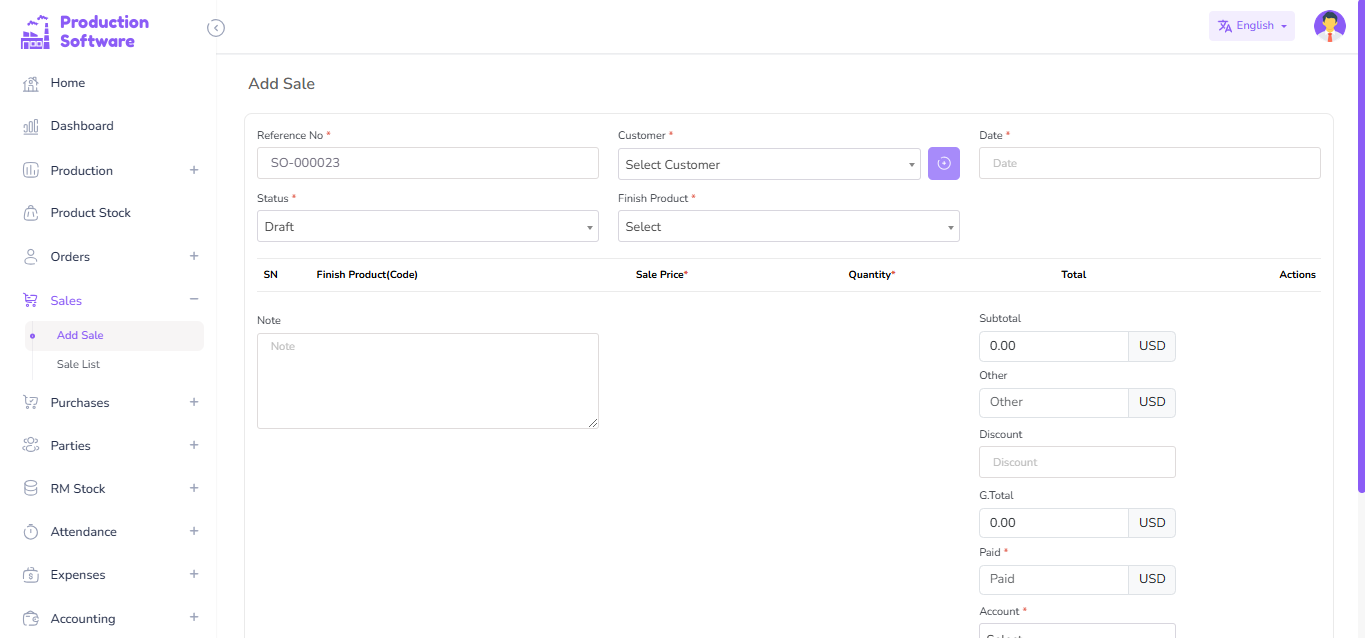Collapse the Sales menu section
Image resolution: width=1365 pixels, height=638 pixels.
tap(194, 300)
